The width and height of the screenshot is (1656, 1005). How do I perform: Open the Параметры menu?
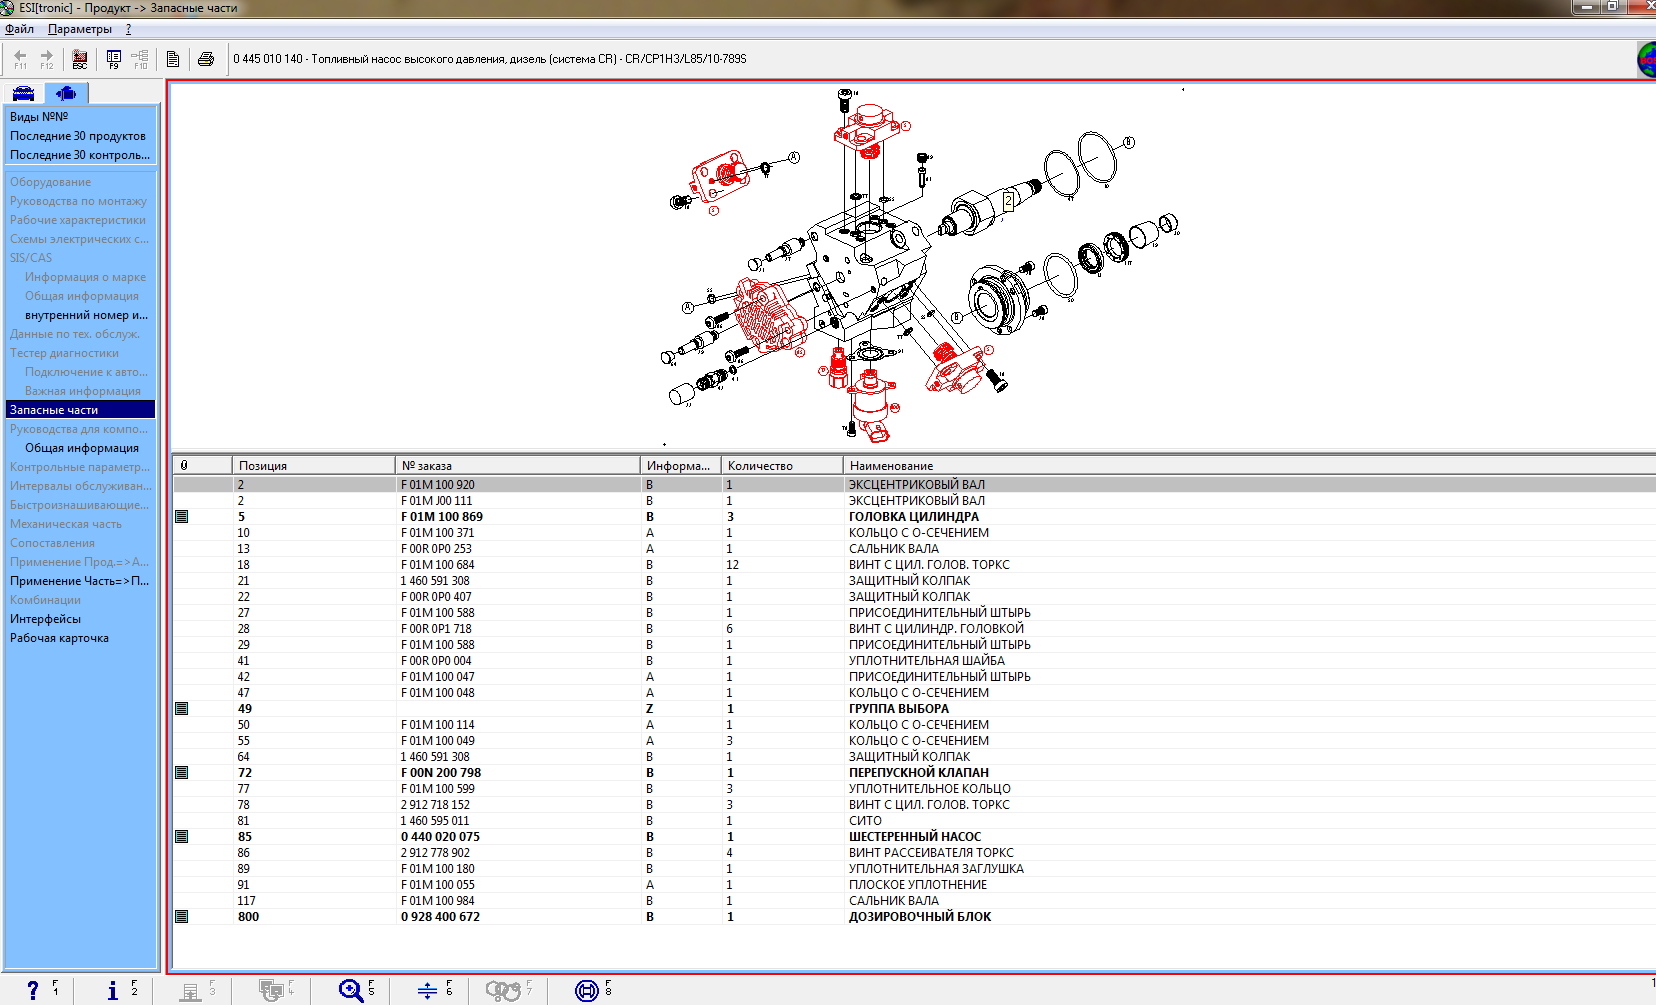[80, 29]
